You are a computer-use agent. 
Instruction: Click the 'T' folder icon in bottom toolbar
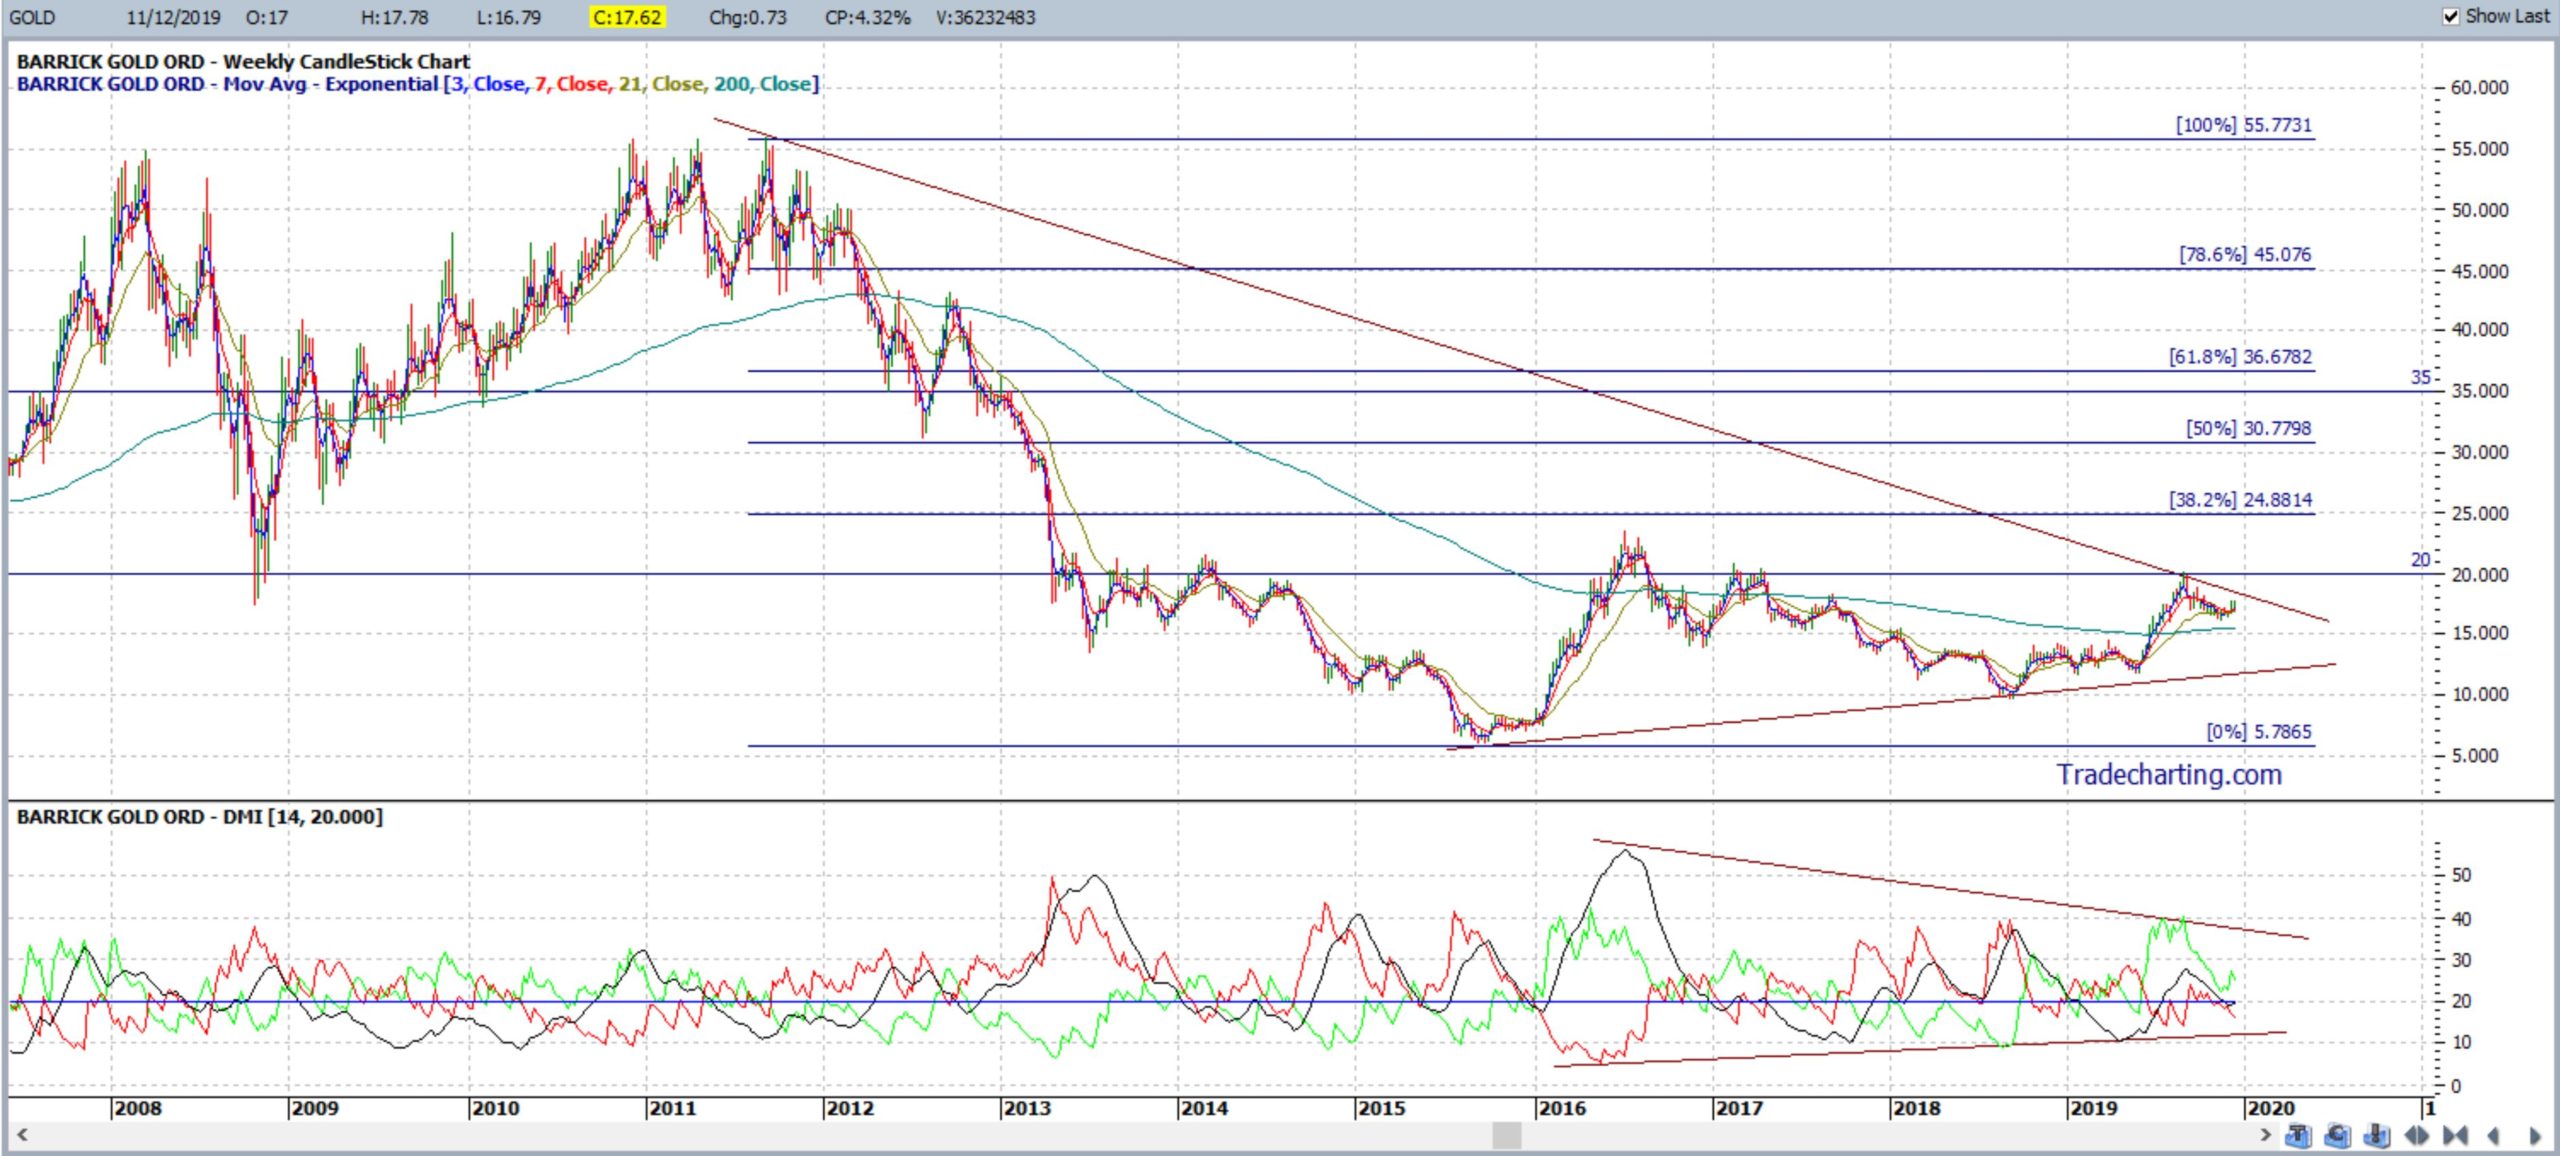click(x=2298, y=1135)
